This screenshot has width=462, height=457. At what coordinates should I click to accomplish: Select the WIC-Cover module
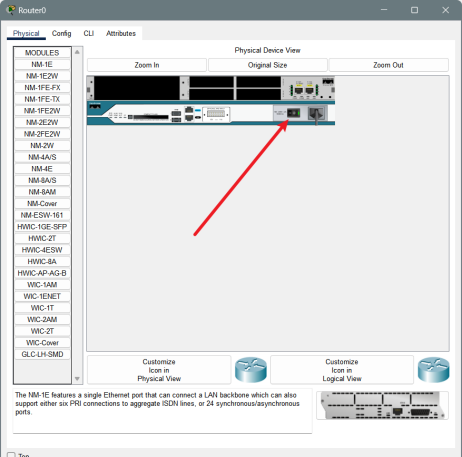tap(42, 343)
